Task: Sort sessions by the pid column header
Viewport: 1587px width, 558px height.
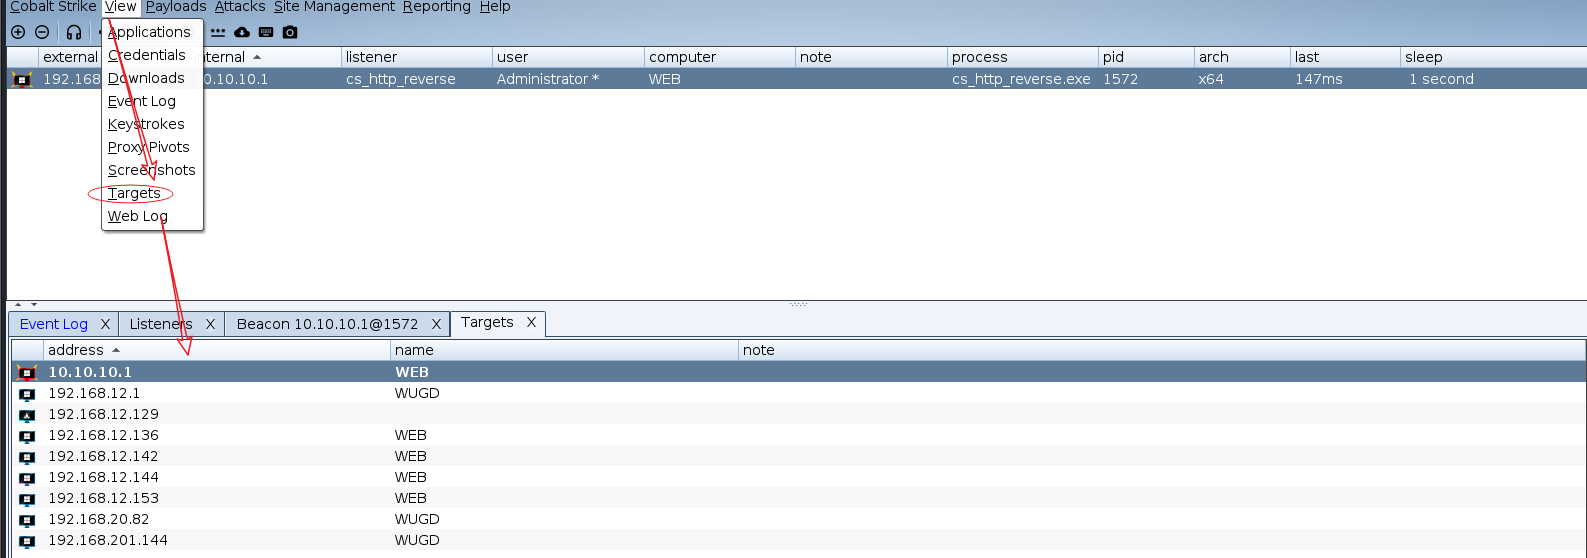Action: coord(1146,57)
